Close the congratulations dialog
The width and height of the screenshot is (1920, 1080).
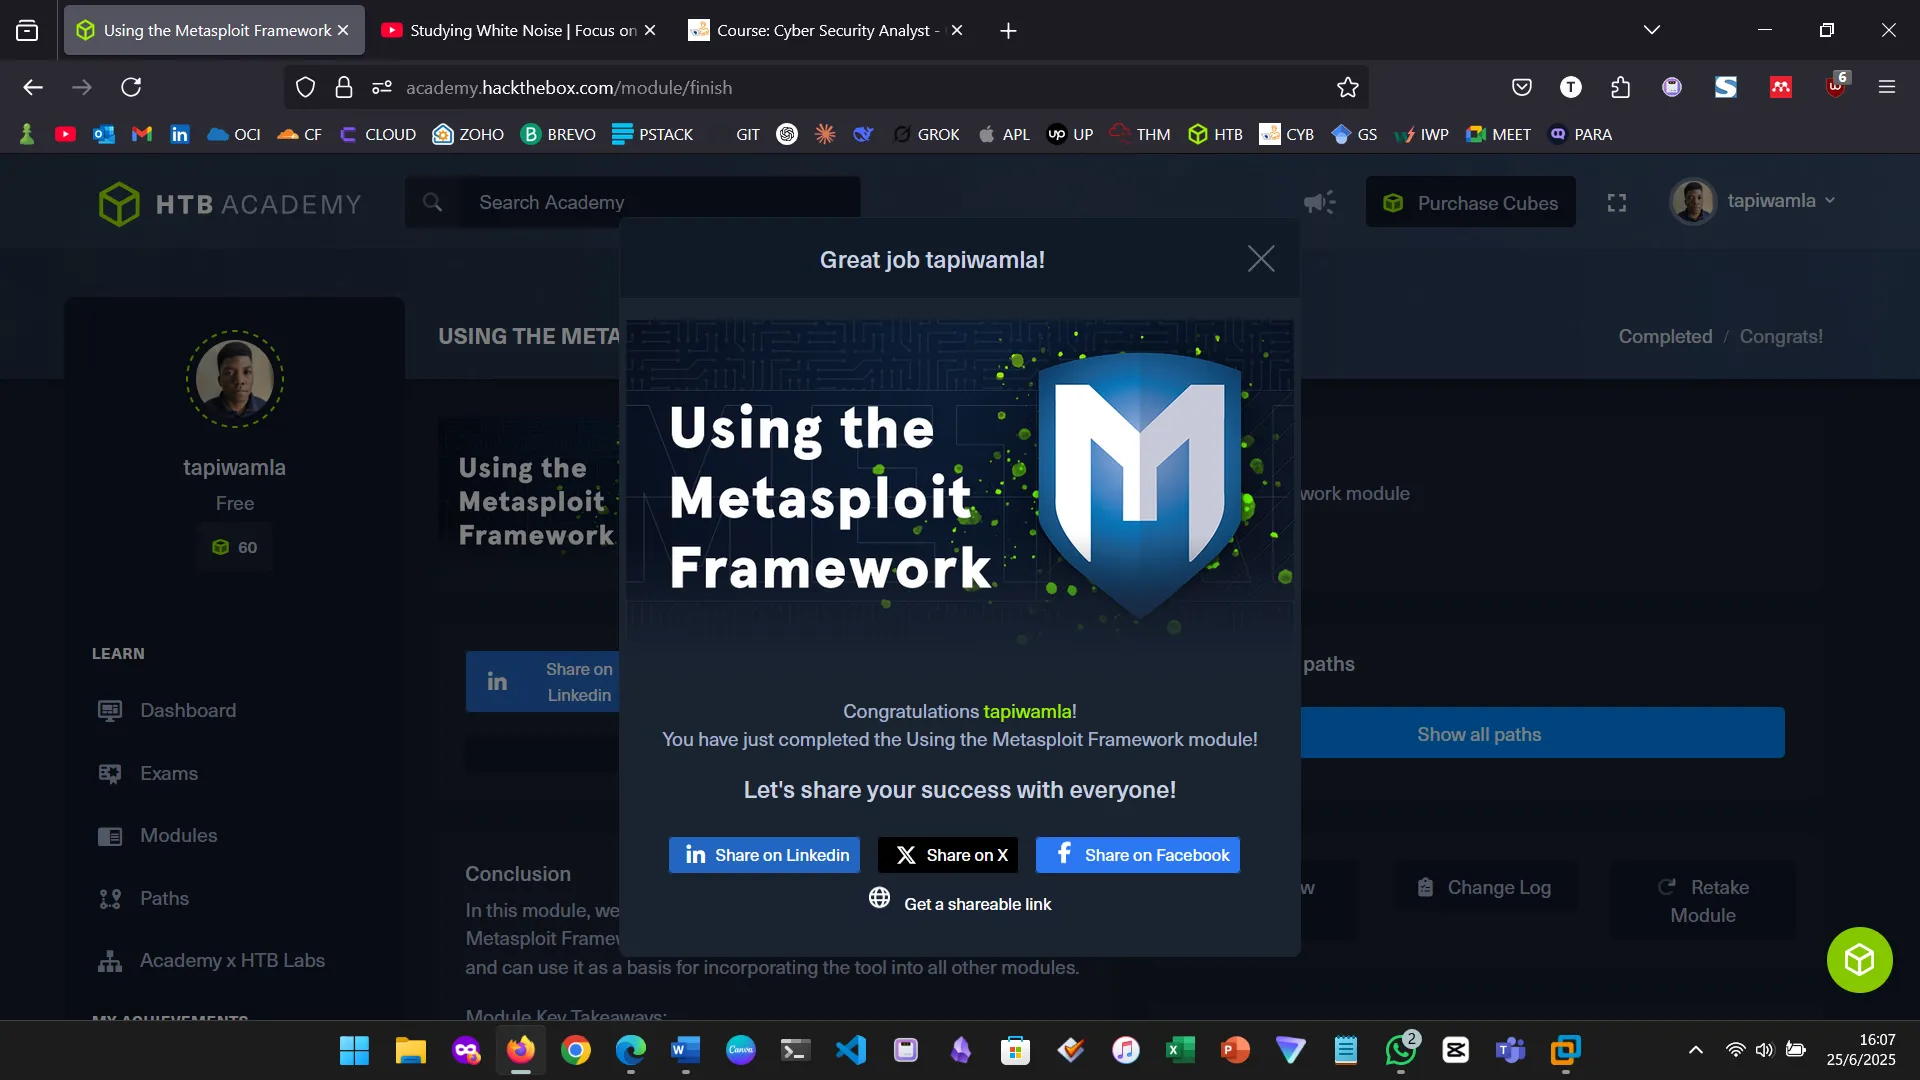[x=1260, y=258]
